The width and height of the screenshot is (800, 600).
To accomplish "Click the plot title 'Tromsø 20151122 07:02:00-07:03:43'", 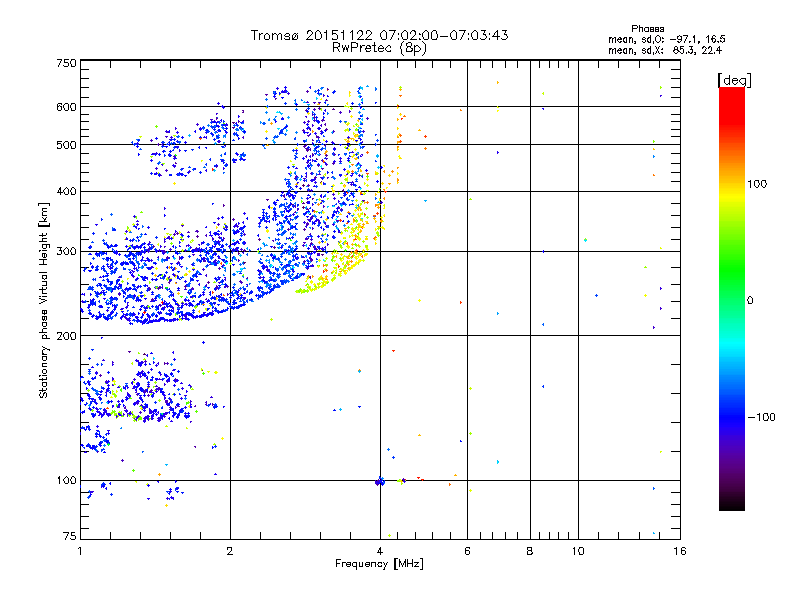I will tap(380, 35).
